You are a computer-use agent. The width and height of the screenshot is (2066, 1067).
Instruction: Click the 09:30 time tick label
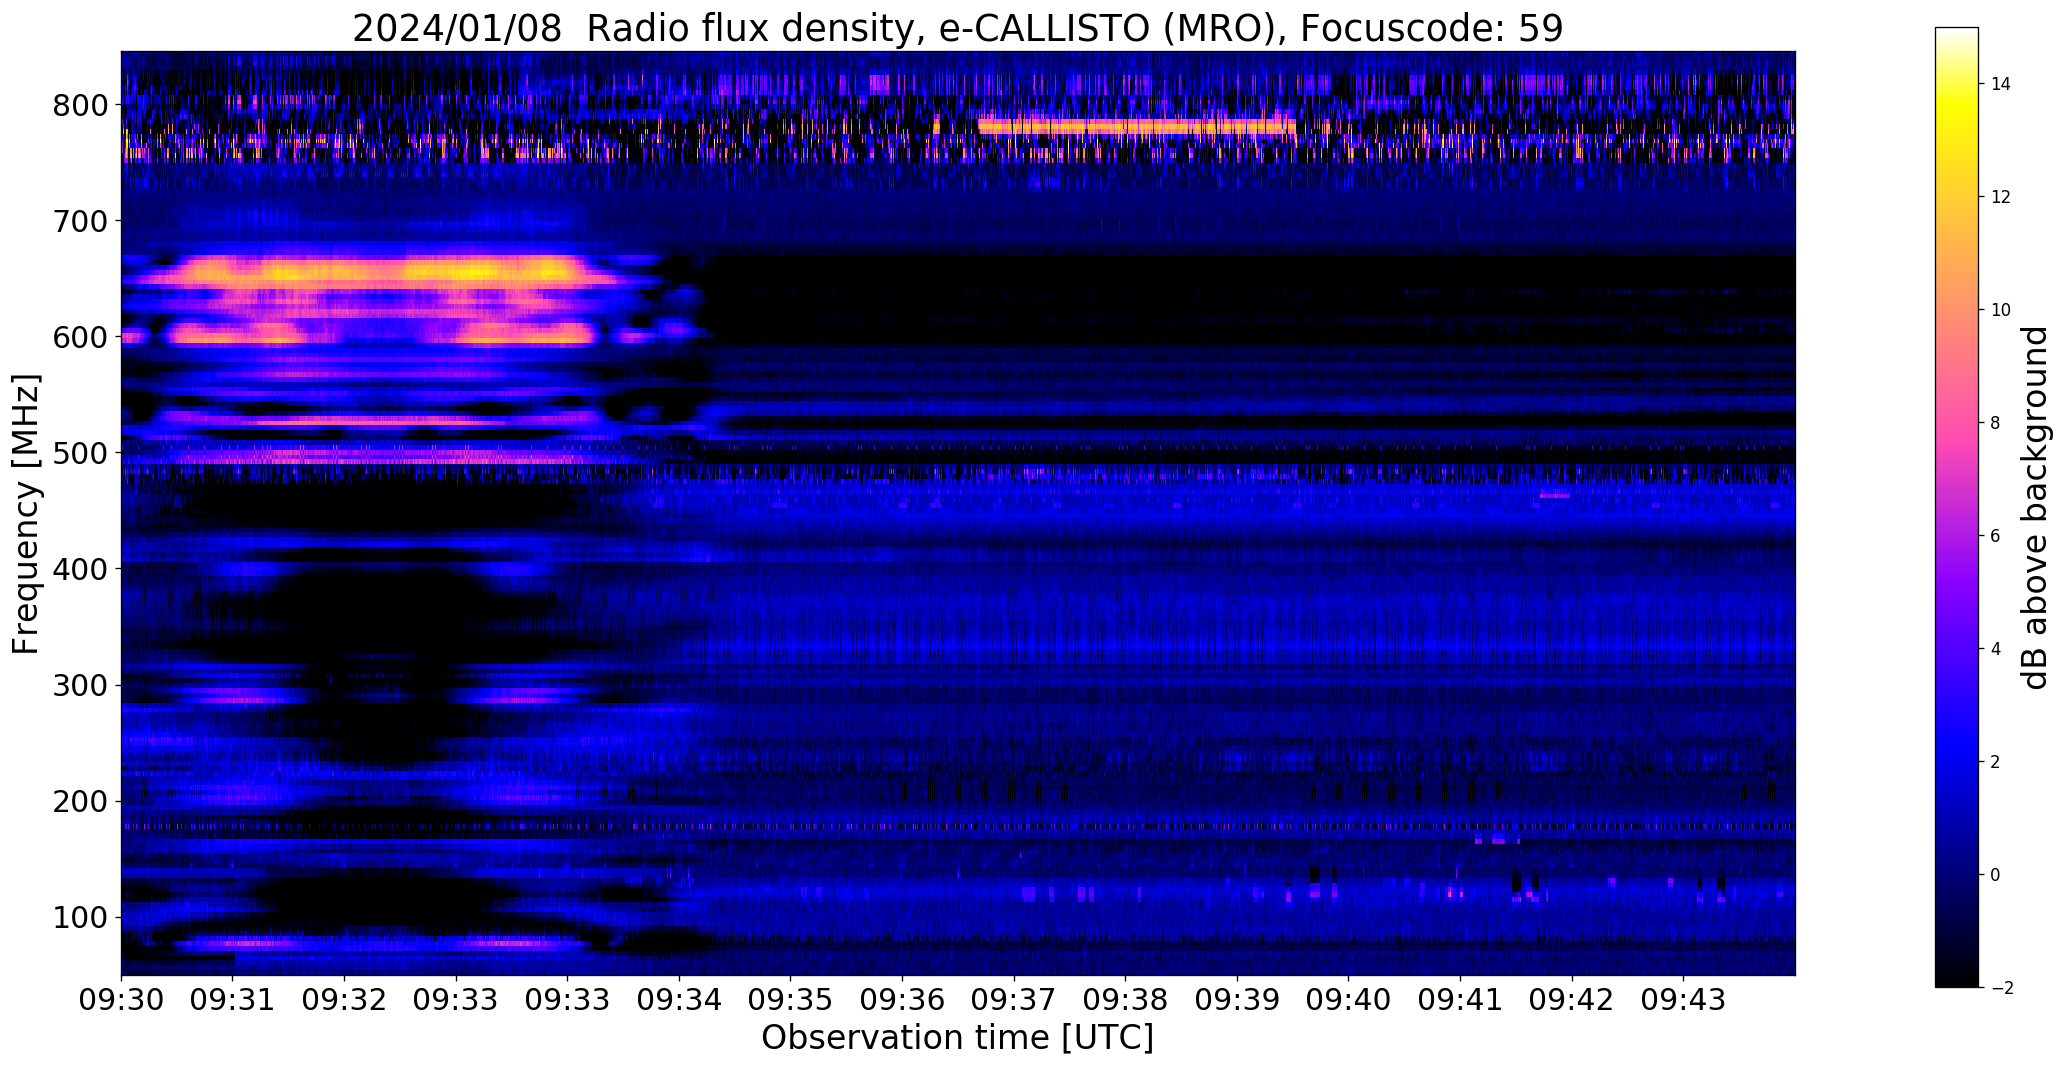pyautogui.click(x=122, y=1000)
